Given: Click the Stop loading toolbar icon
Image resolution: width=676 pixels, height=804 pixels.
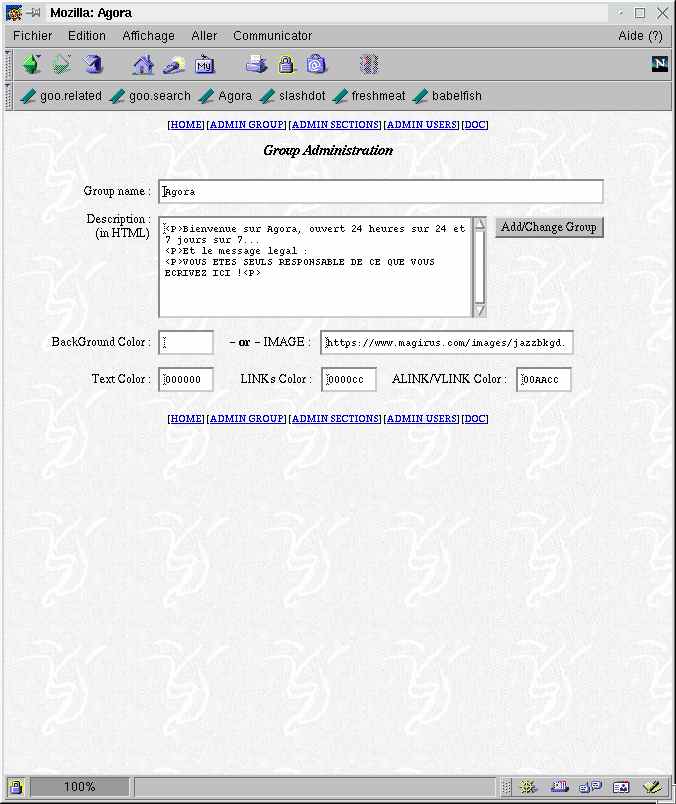Looking at the screenshot, I should click(369, 65).
